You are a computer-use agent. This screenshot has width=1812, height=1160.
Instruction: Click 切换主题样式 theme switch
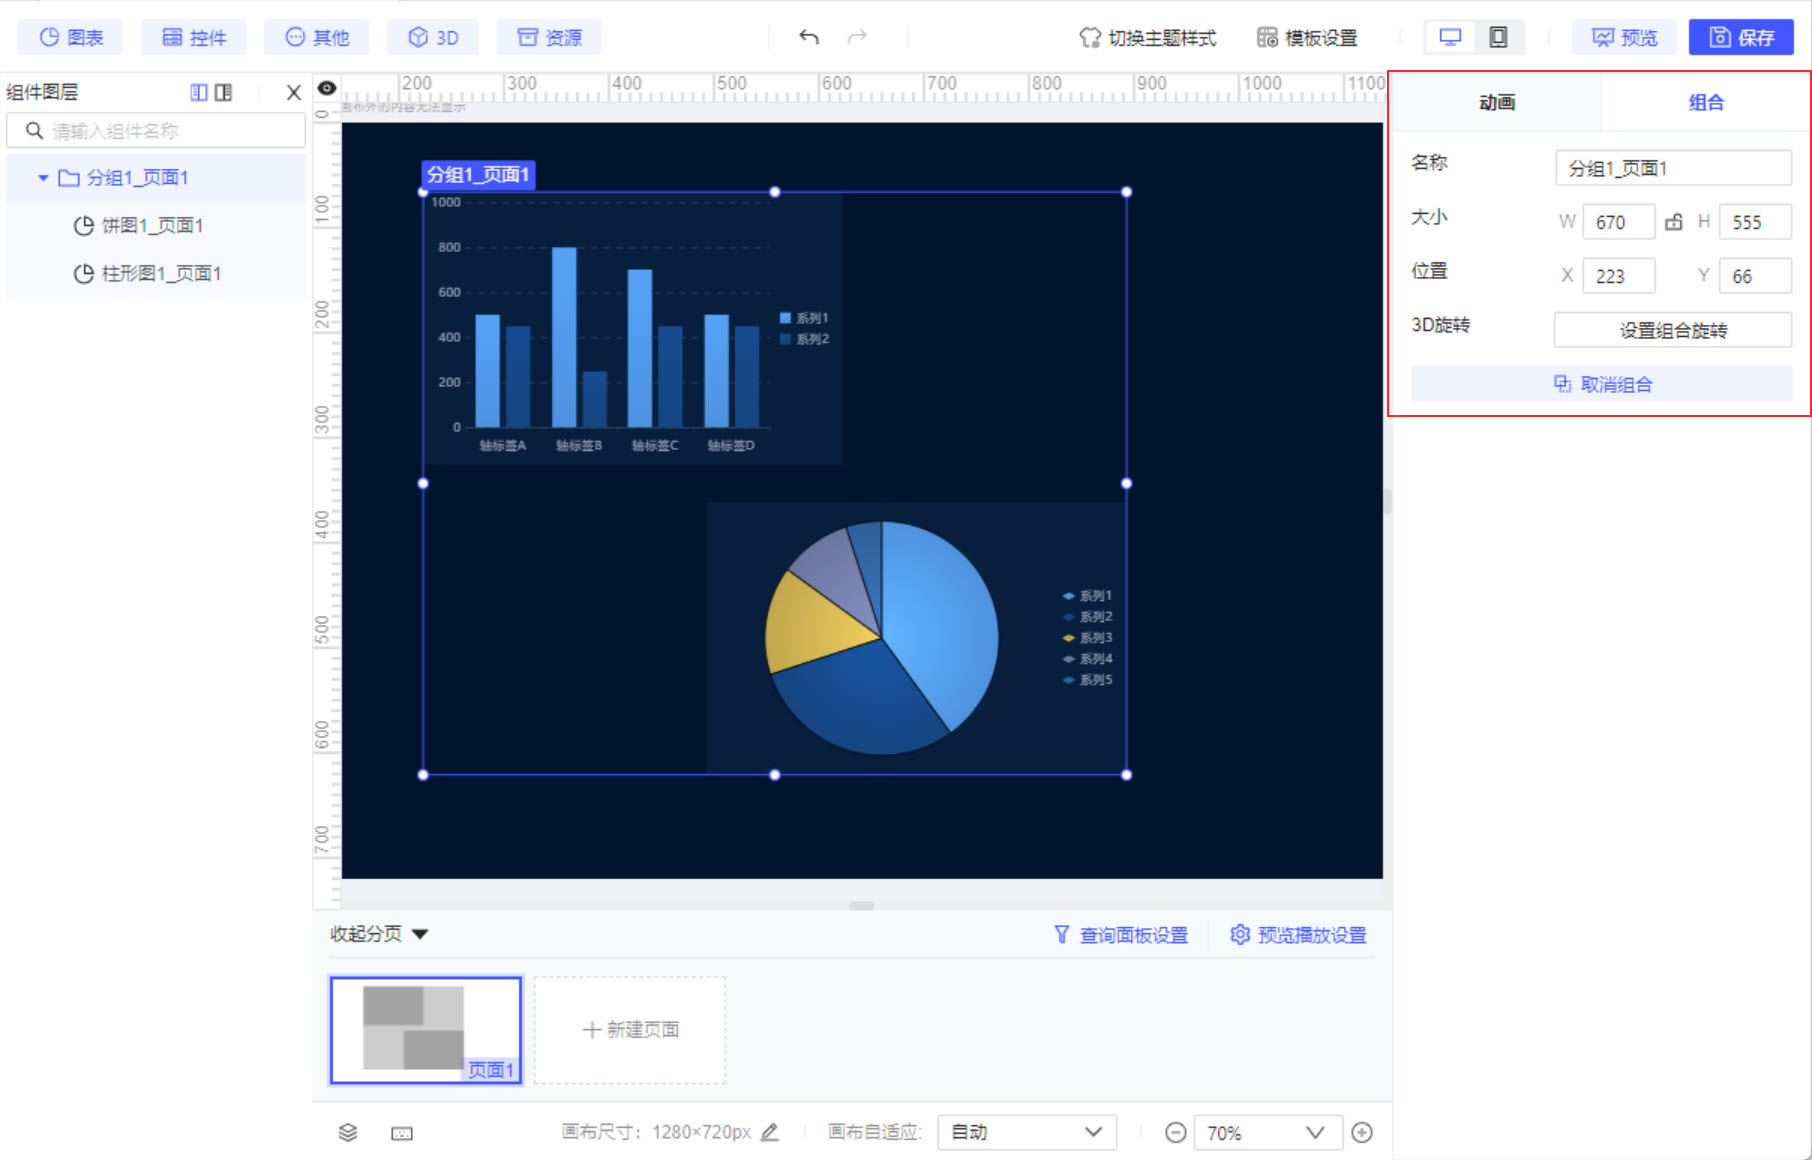click(1148, 38)
